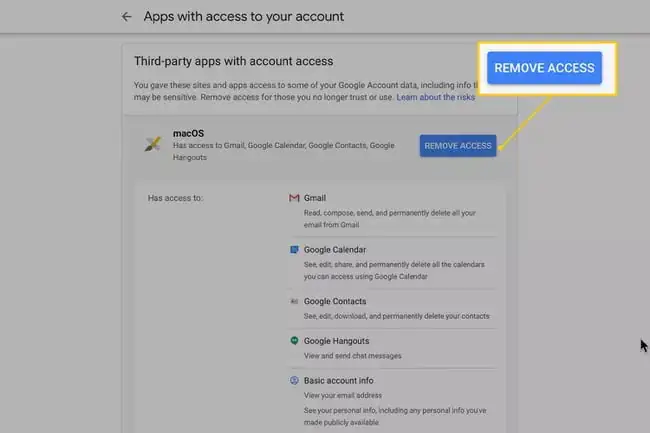The width and height of the screenshot is (650, 433).
Task: Click the green Google Hangouts icon
Action: 294,341
